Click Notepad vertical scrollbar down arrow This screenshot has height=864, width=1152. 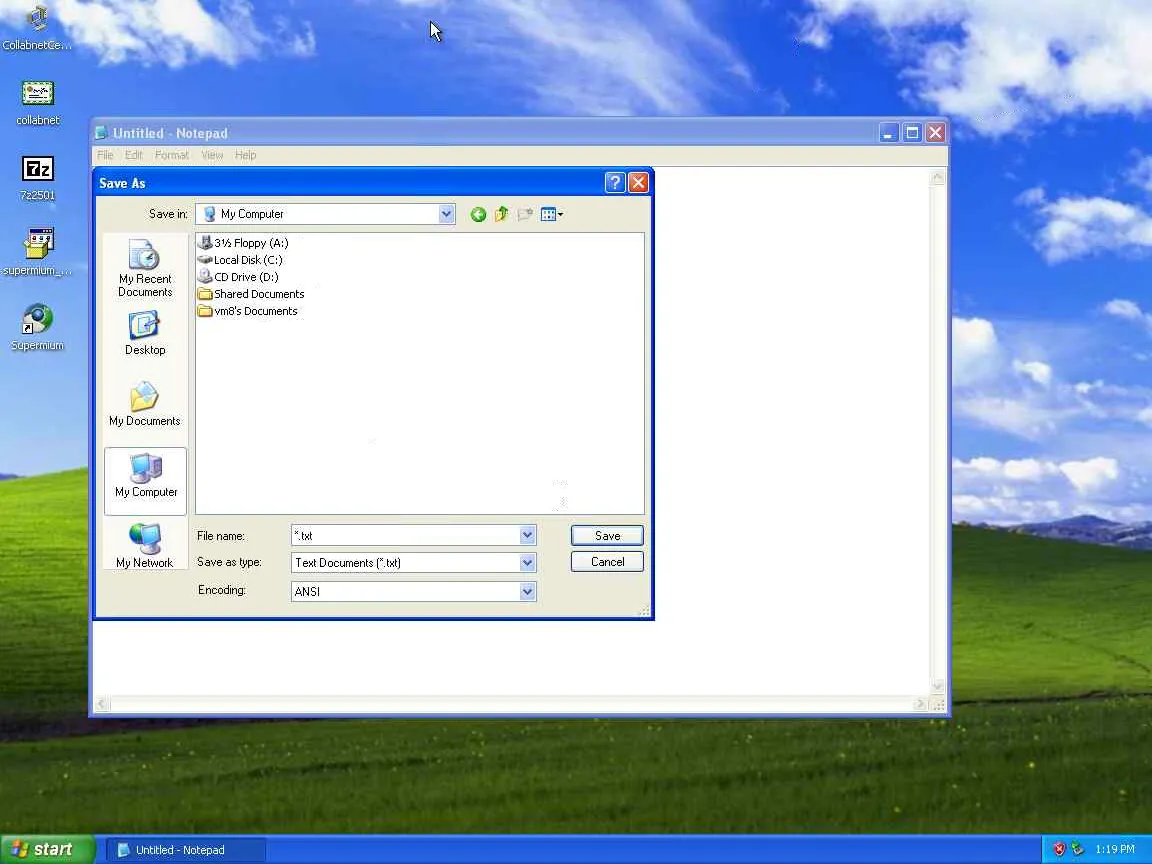point(937,687)
